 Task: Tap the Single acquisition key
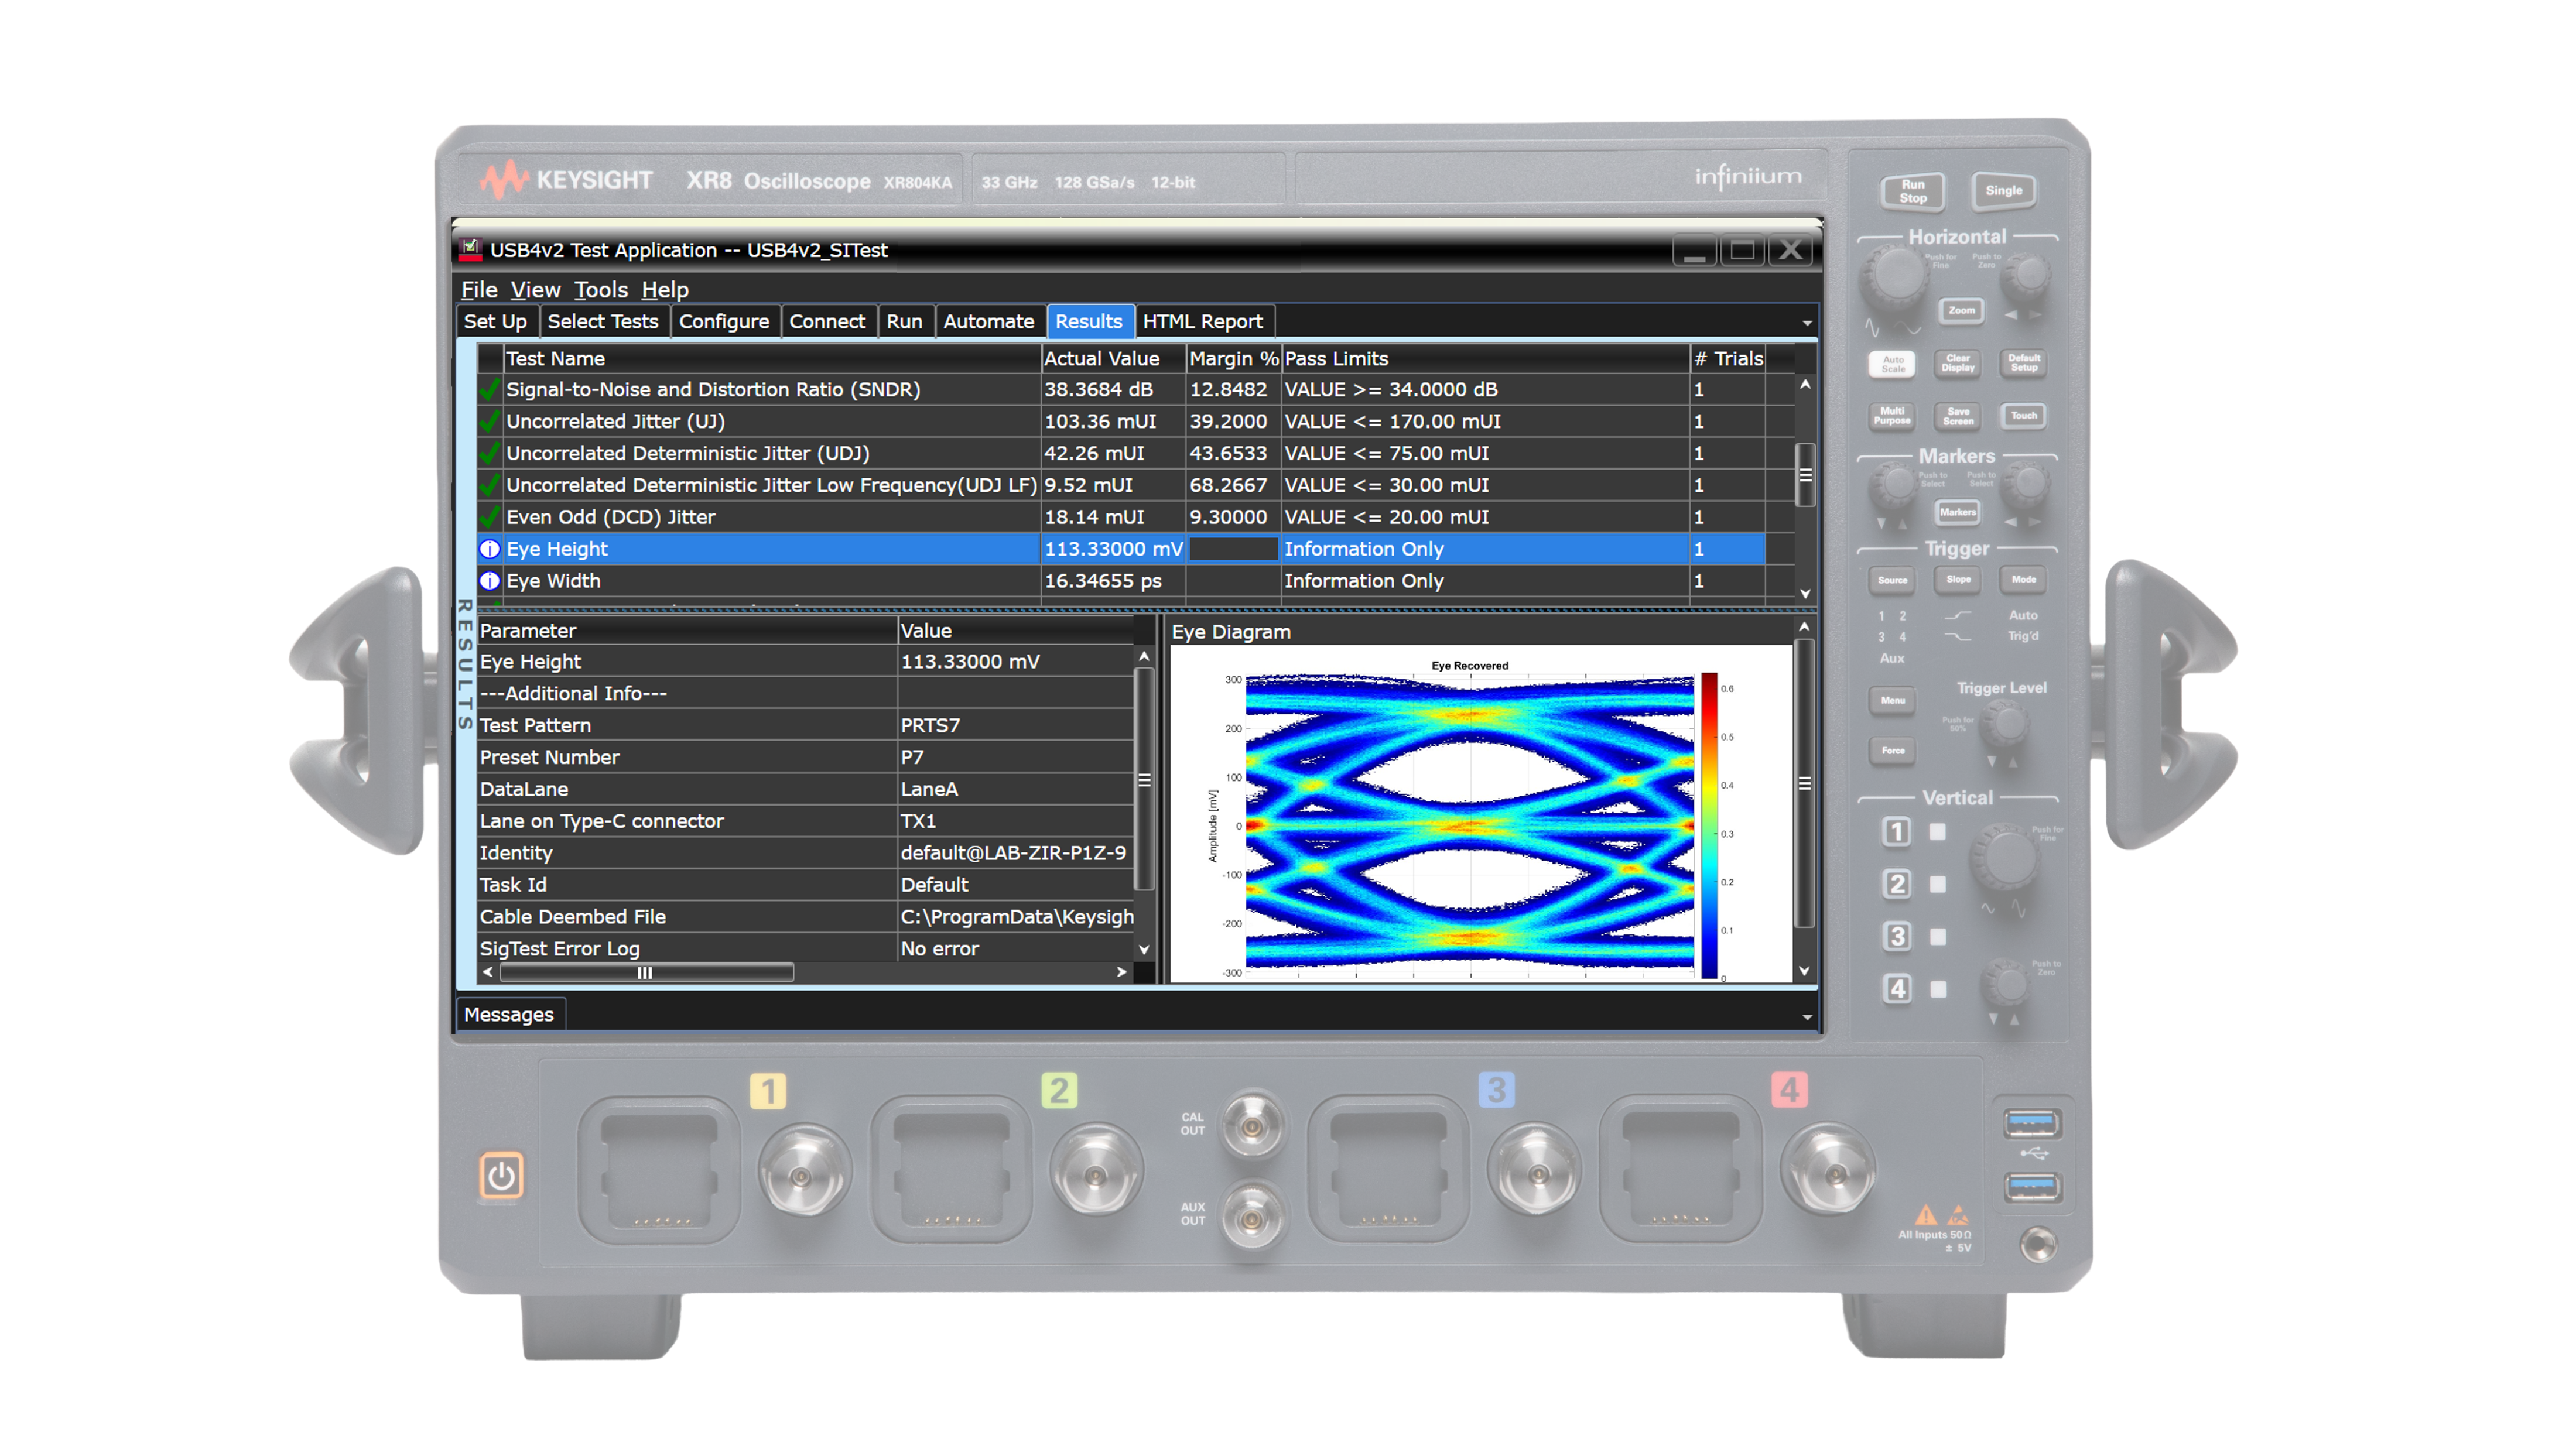coord(2003,190)
